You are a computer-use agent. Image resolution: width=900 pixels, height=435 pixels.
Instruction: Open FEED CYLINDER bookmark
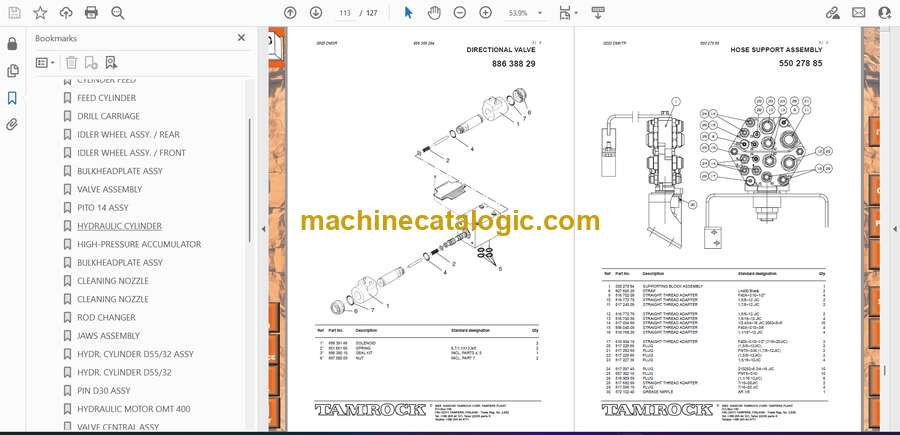107,98
